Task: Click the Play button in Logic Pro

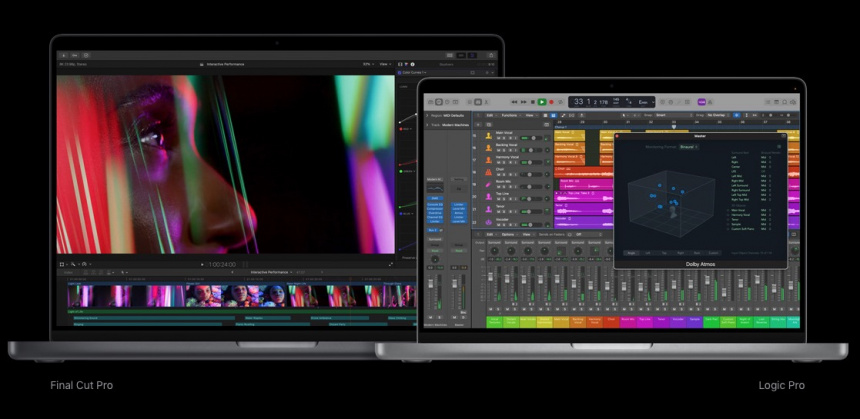Action: point(542,102)
